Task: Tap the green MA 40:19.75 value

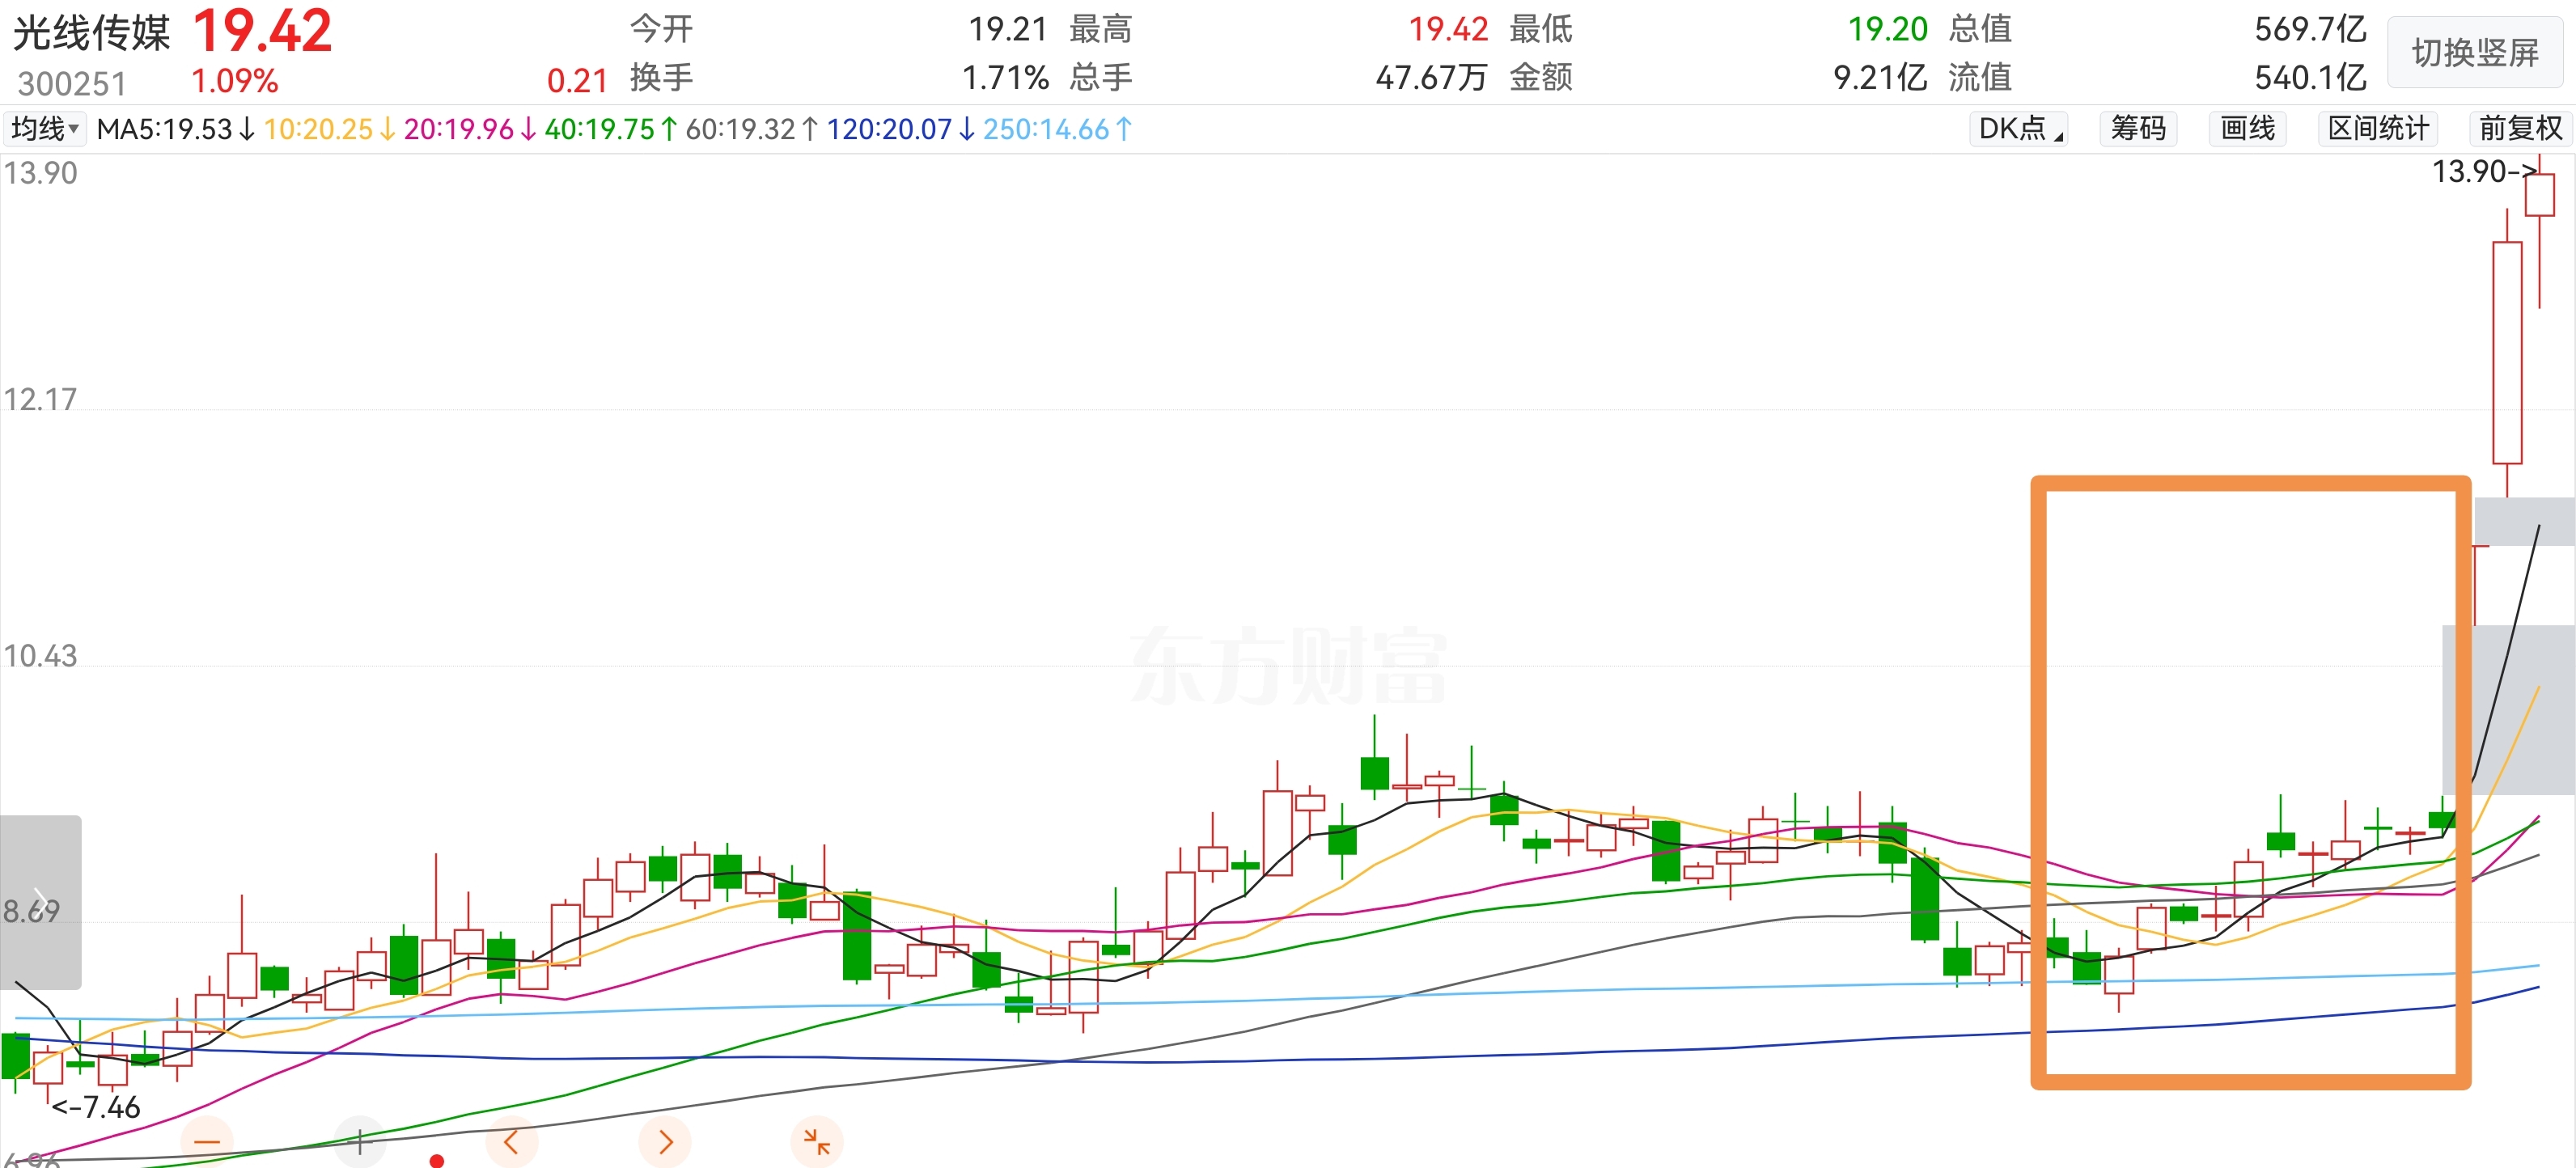Action: pyautogui.click(x=612, y=129)
